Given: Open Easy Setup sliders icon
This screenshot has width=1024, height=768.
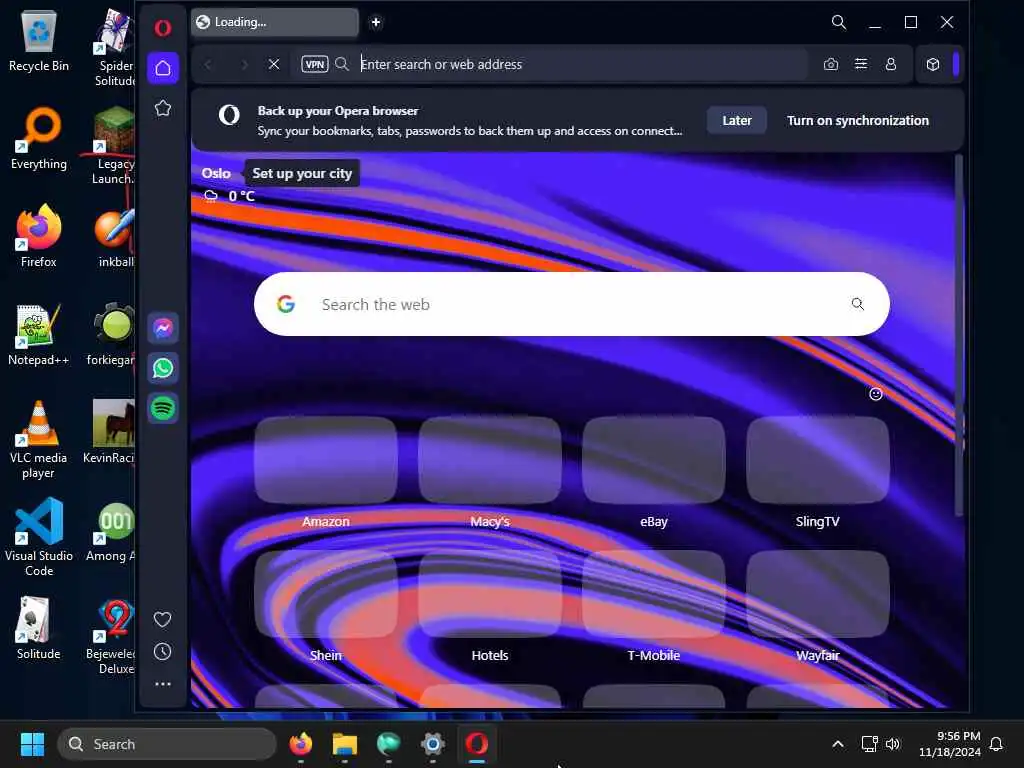Looking at the screenshot, I should (x=861, y=64).
